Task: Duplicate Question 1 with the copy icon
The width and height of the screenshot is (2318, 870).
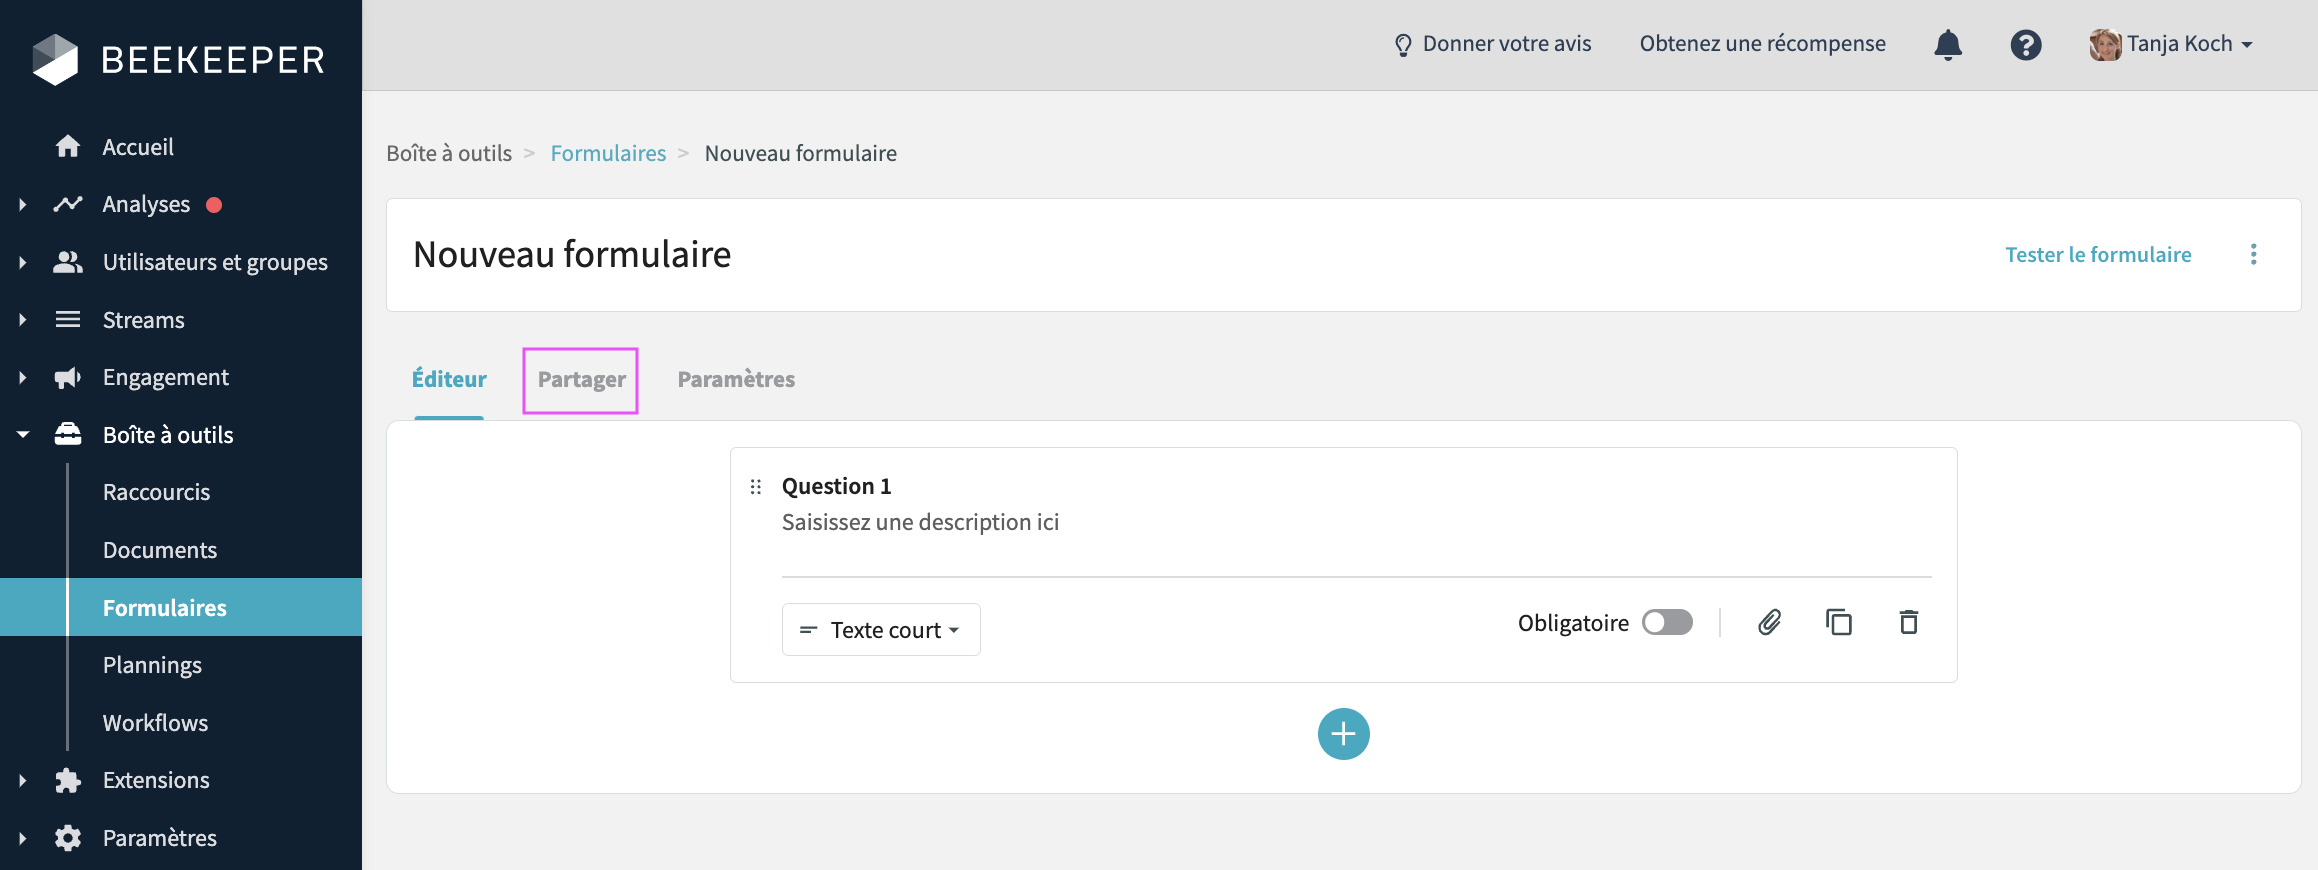Action: coord(1838,622)
